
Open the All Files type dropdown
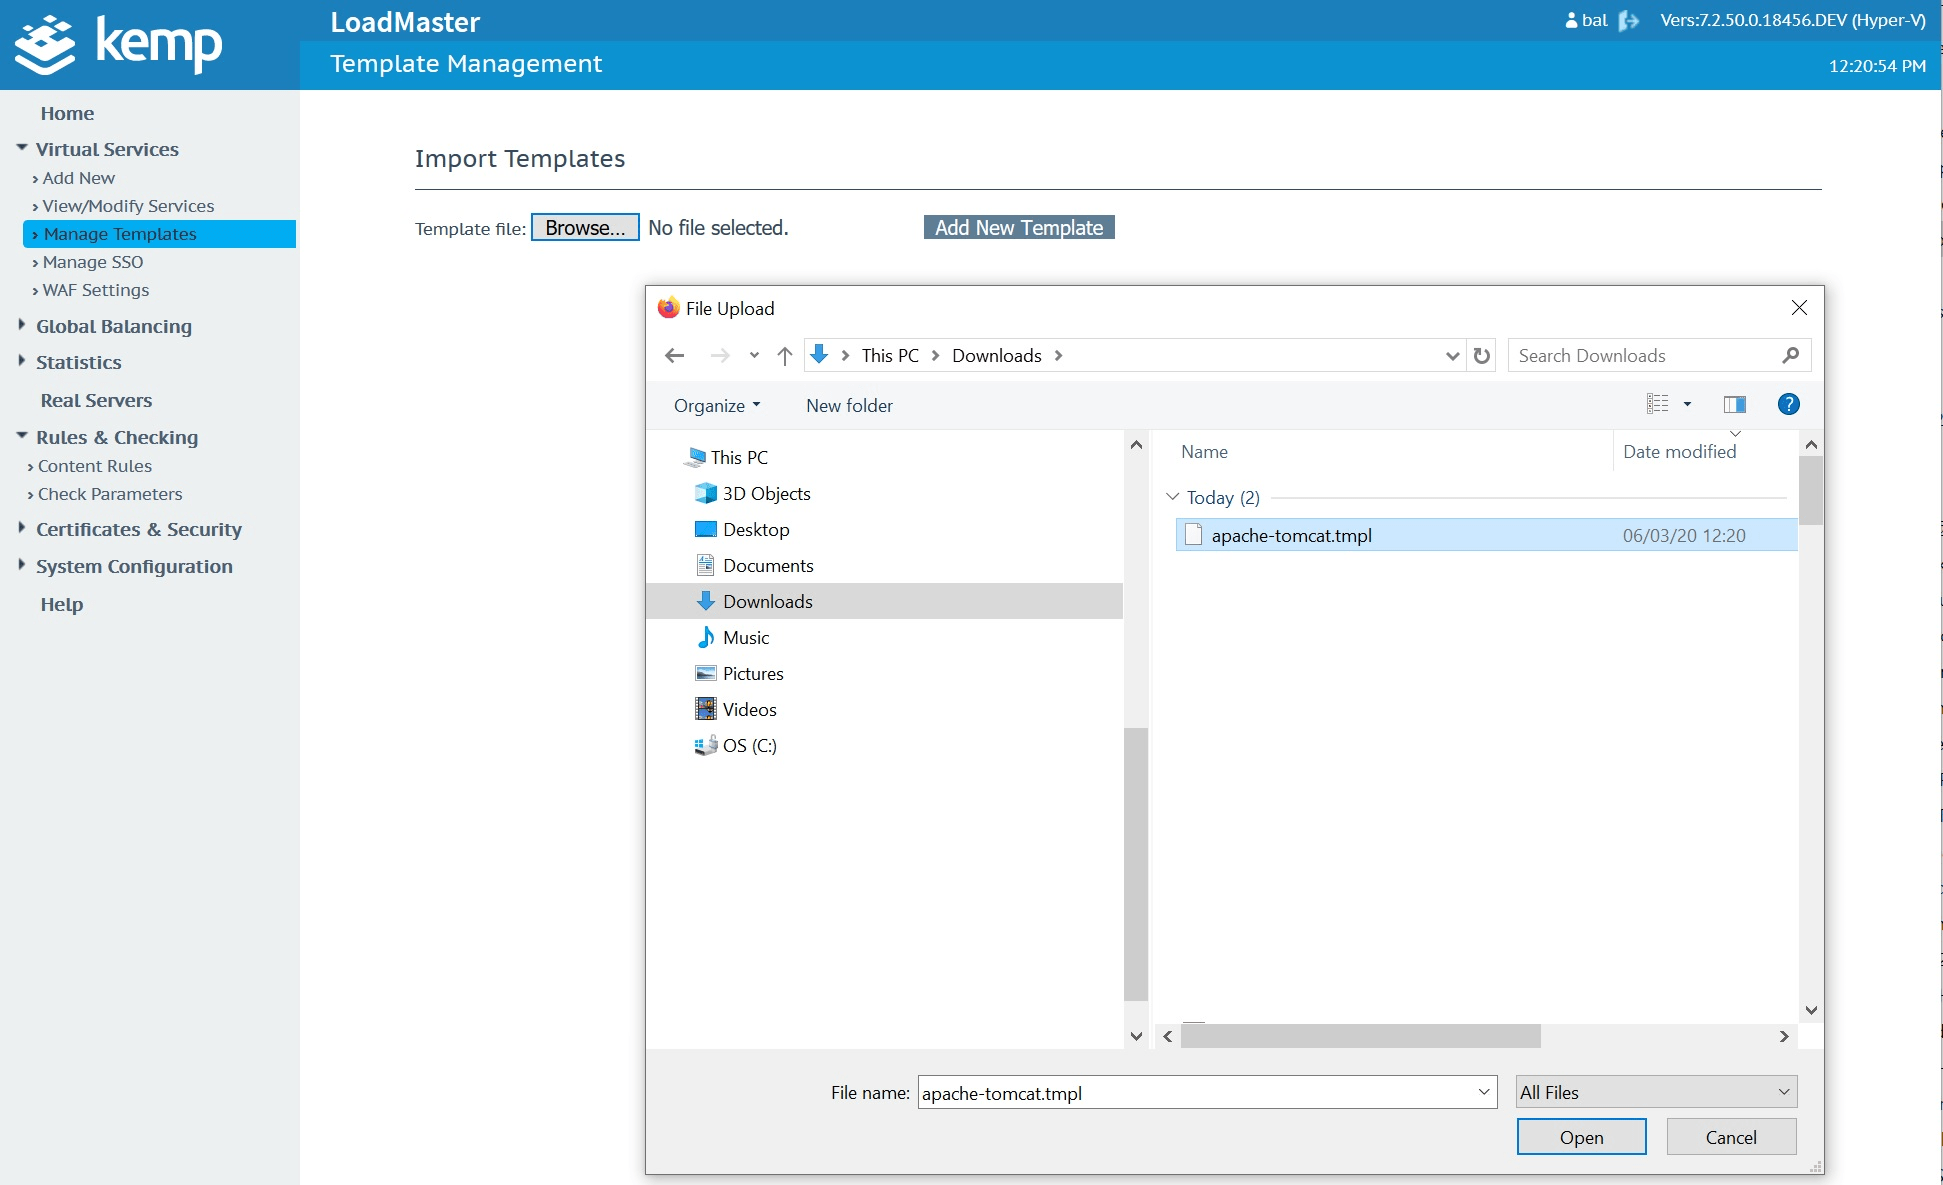click(1656, 1092)
